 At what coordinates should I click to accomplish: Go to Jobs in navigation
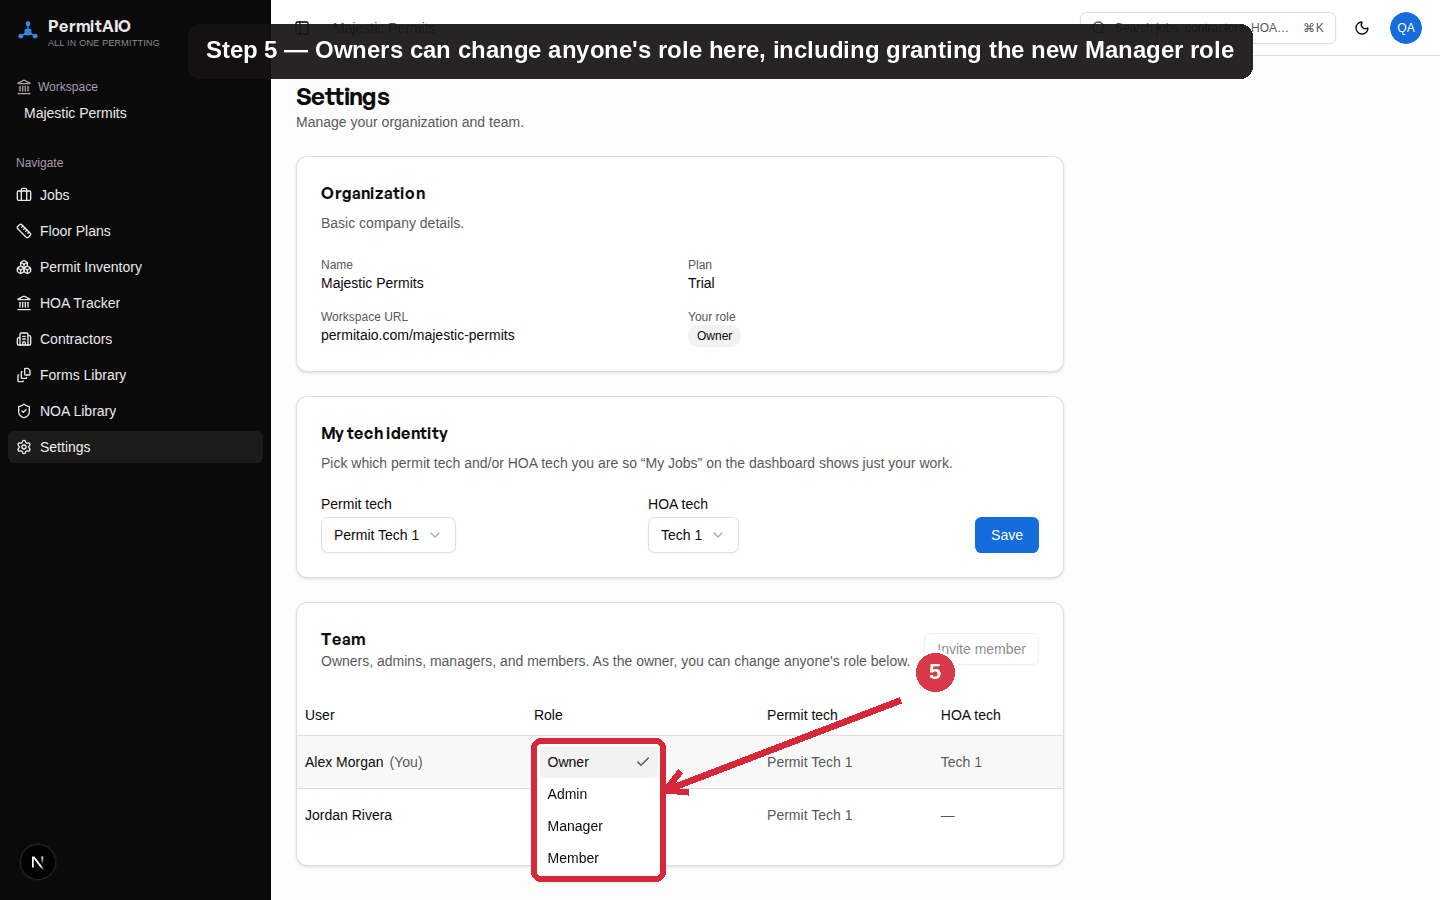pos(135,195)
